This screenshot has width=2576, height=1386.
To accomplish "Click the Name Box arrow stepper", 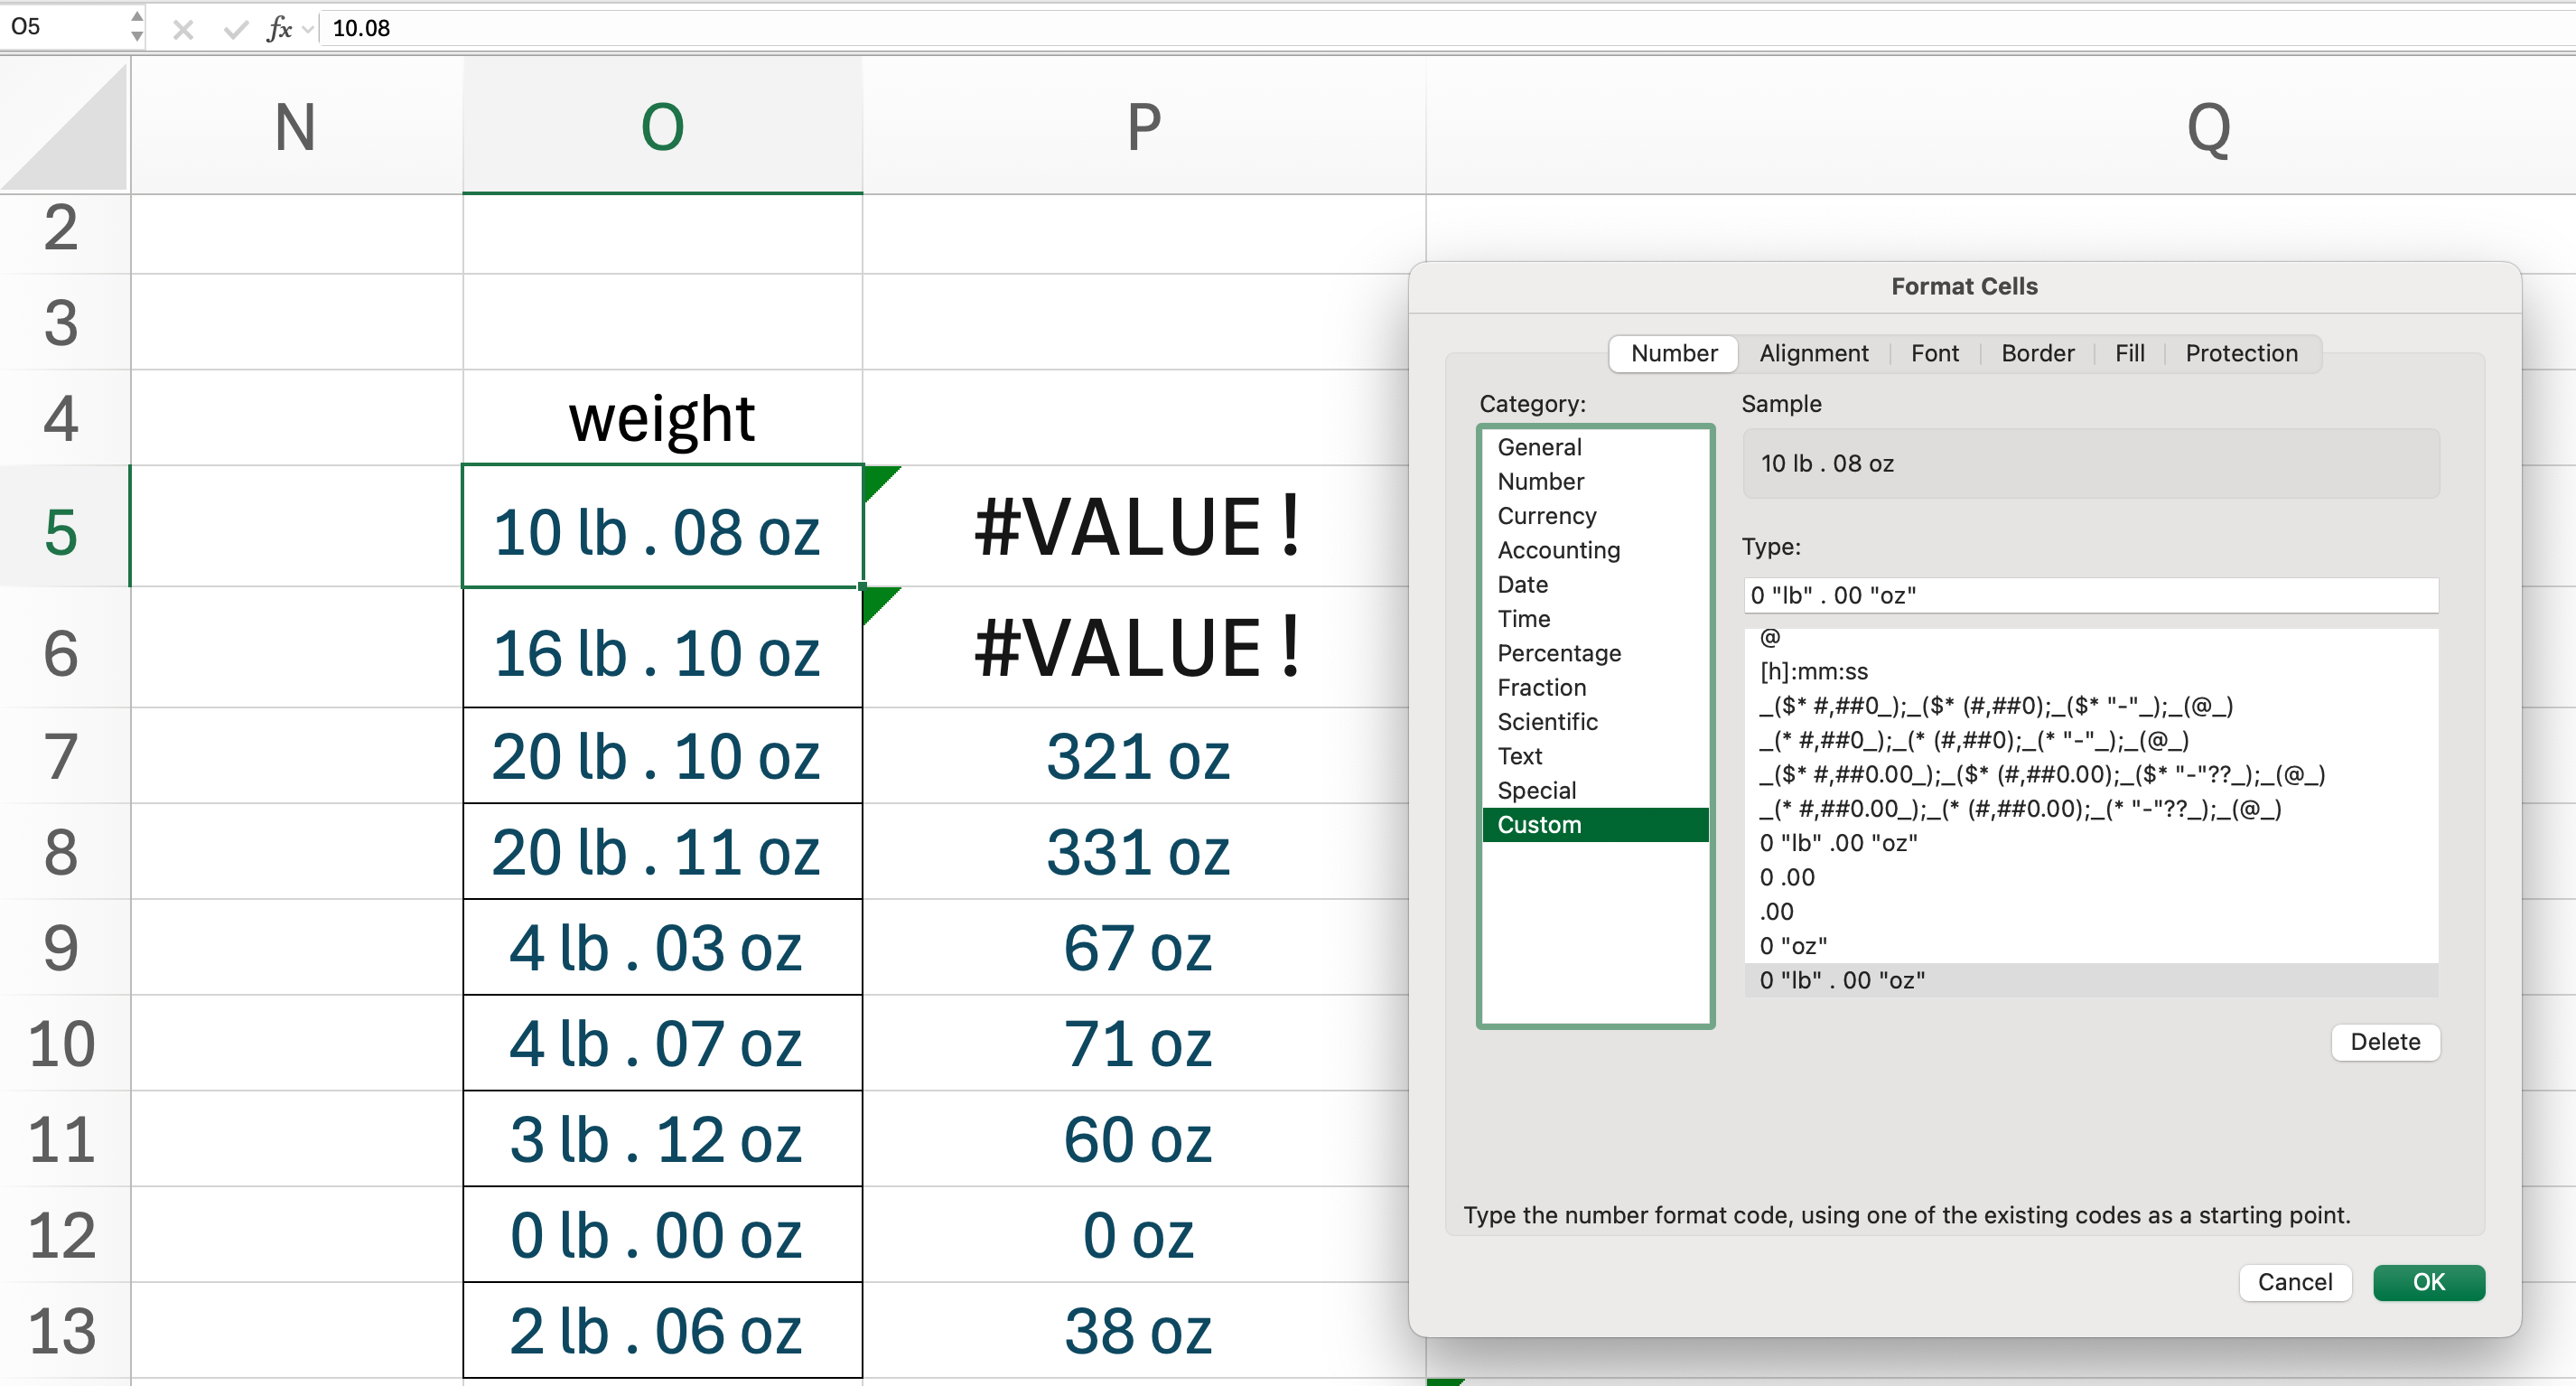I will (x=137, y=27).
